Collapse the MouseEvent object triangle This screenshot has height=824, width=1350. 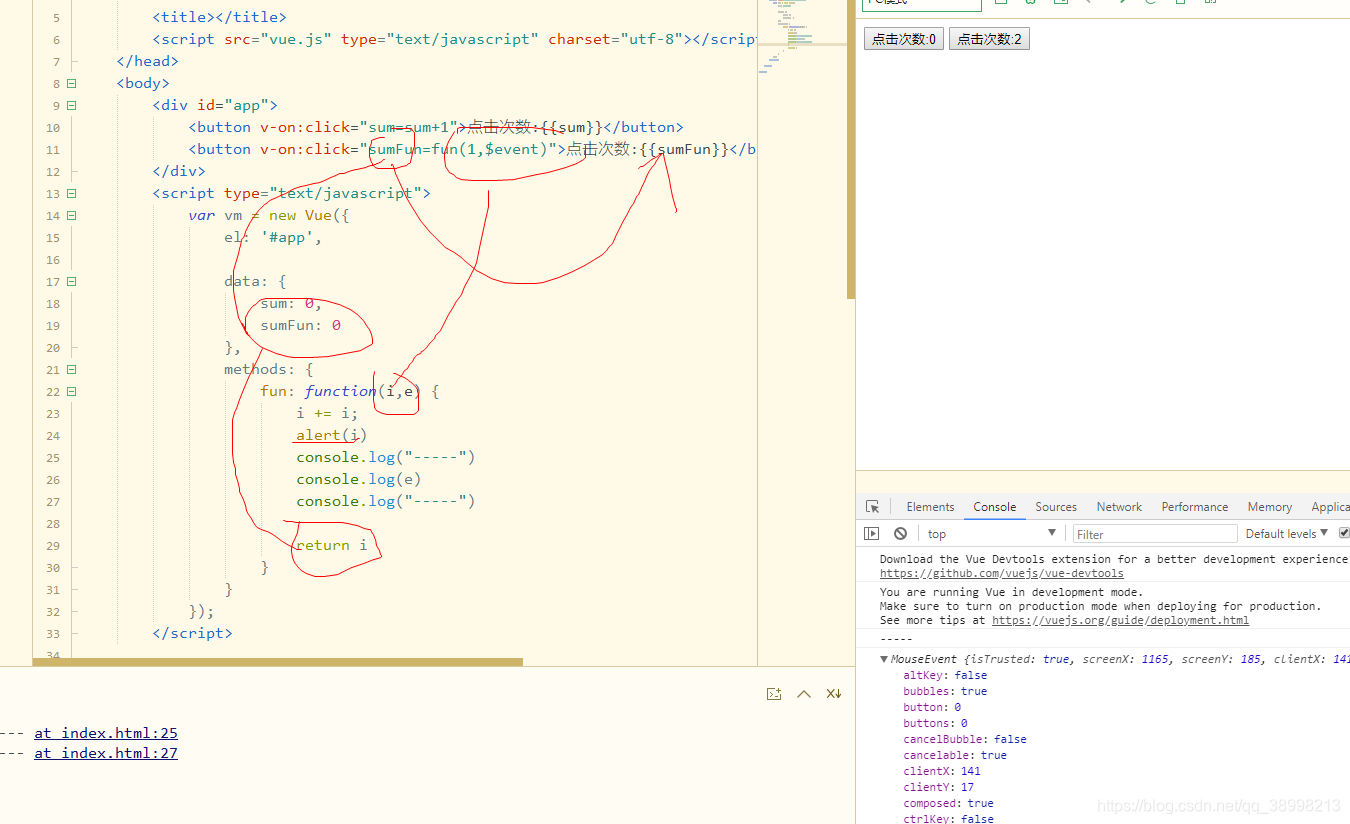coord(884,659)
